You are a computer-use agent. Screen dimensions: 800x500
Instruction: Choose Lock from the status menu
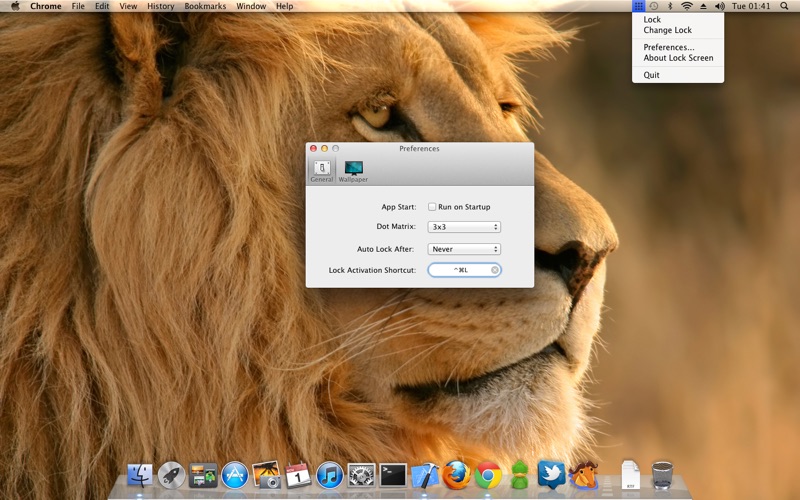tap(652, 20)
